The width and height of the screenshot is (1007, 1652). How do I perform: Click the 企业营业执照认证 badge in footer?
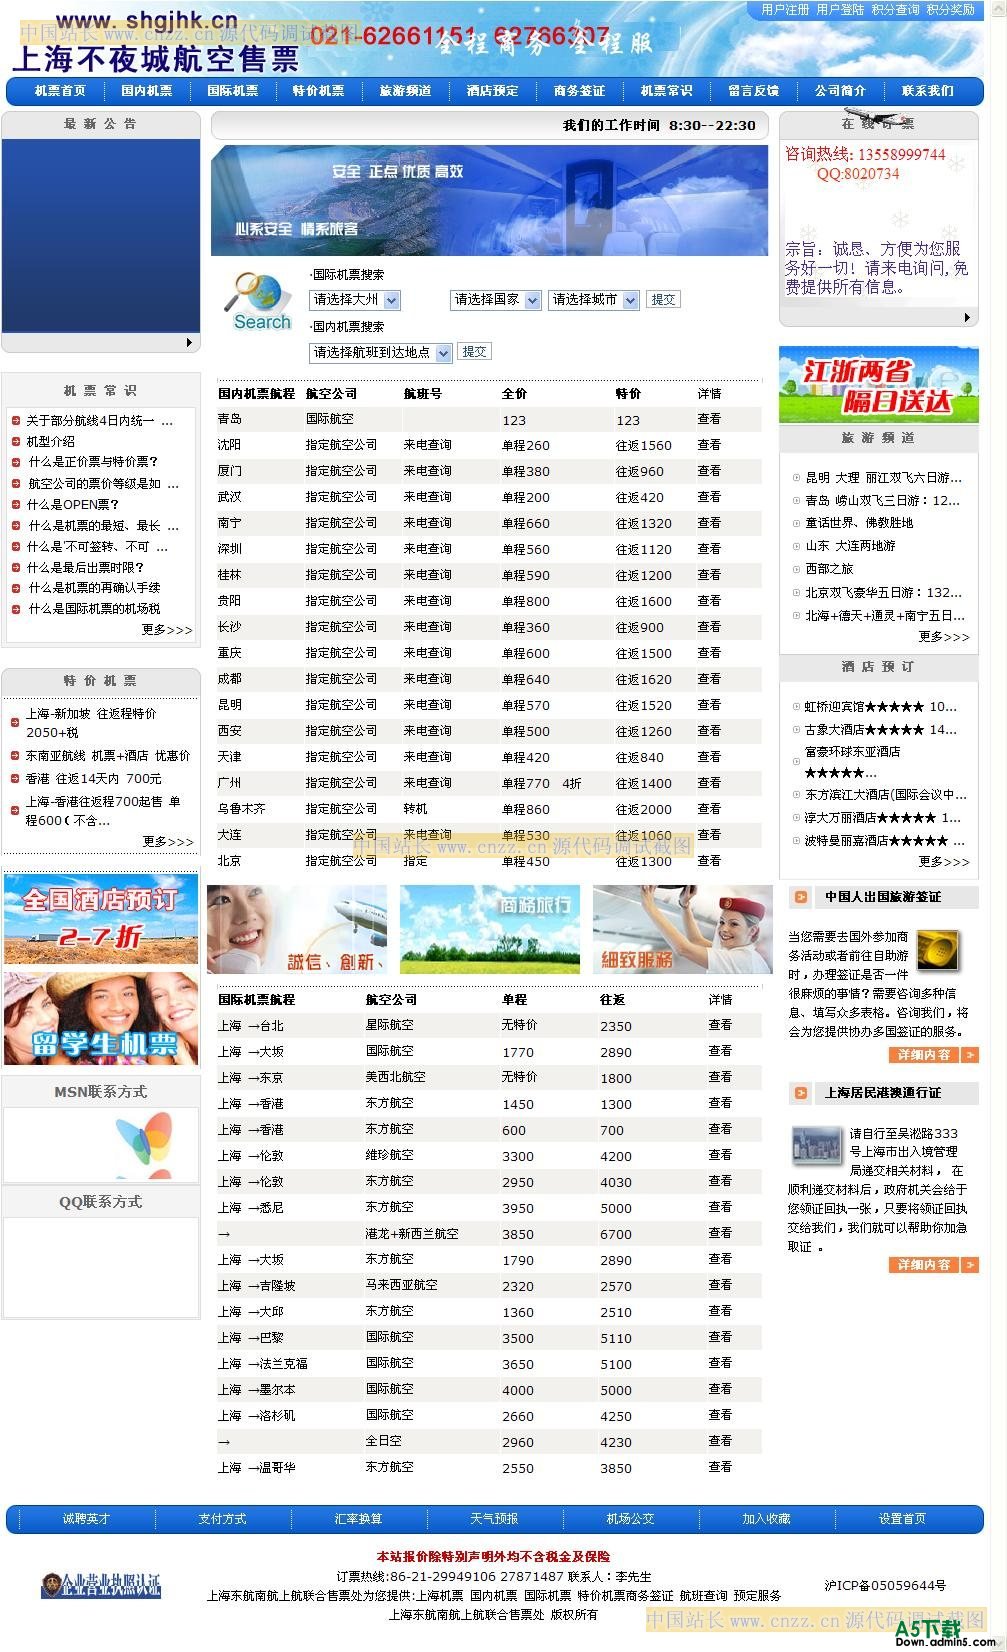(101, 1585)
